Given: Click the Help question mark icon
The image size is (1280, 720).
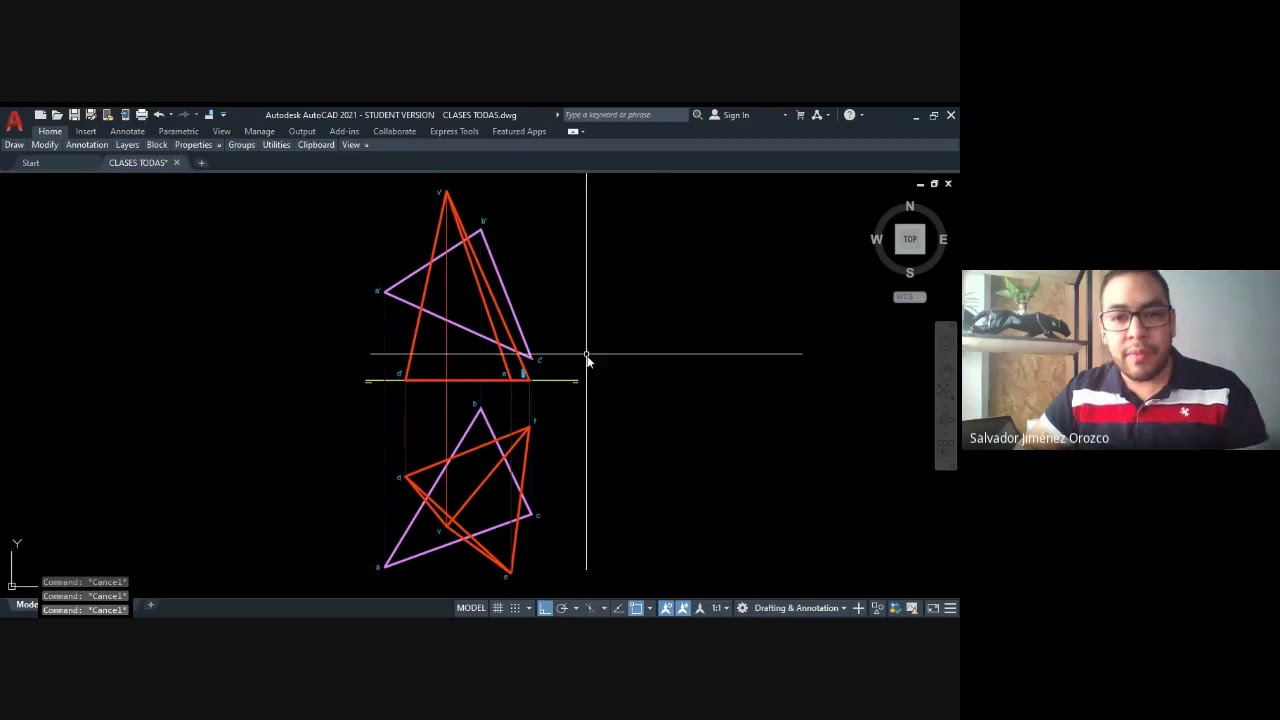Looking at the screenshot, I should 849,115.
